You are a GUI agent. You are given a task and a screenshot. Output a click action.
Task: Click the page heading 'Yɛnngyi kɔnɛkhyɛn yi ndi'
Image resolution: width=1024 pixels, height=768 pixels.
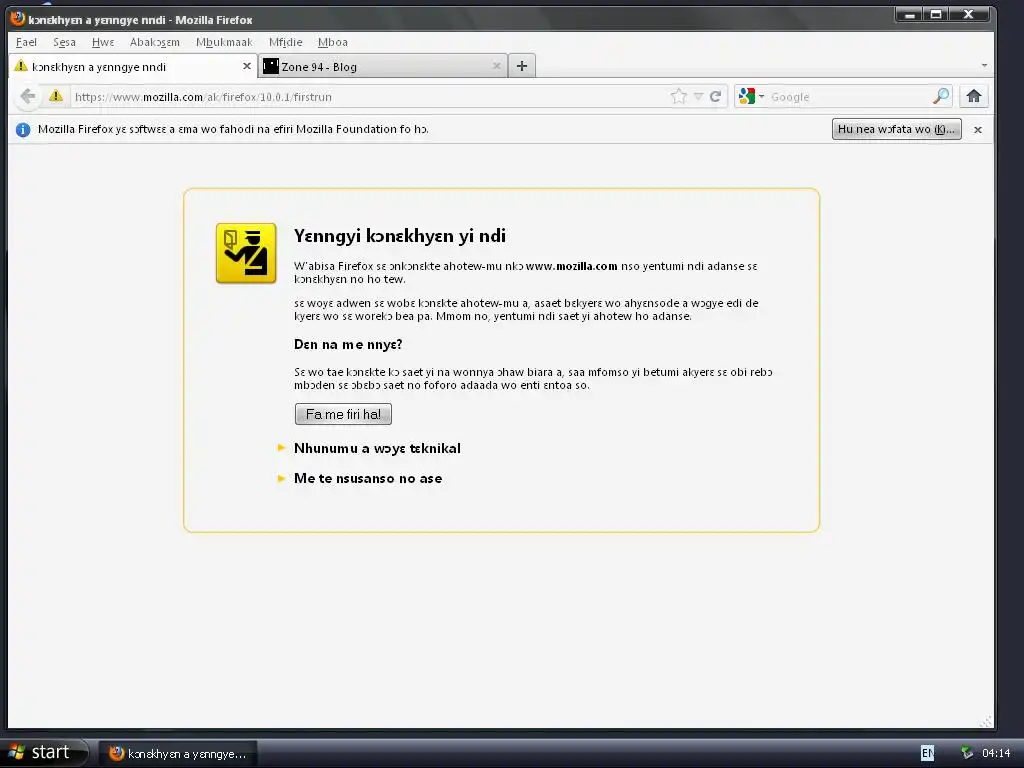point(400,236)
